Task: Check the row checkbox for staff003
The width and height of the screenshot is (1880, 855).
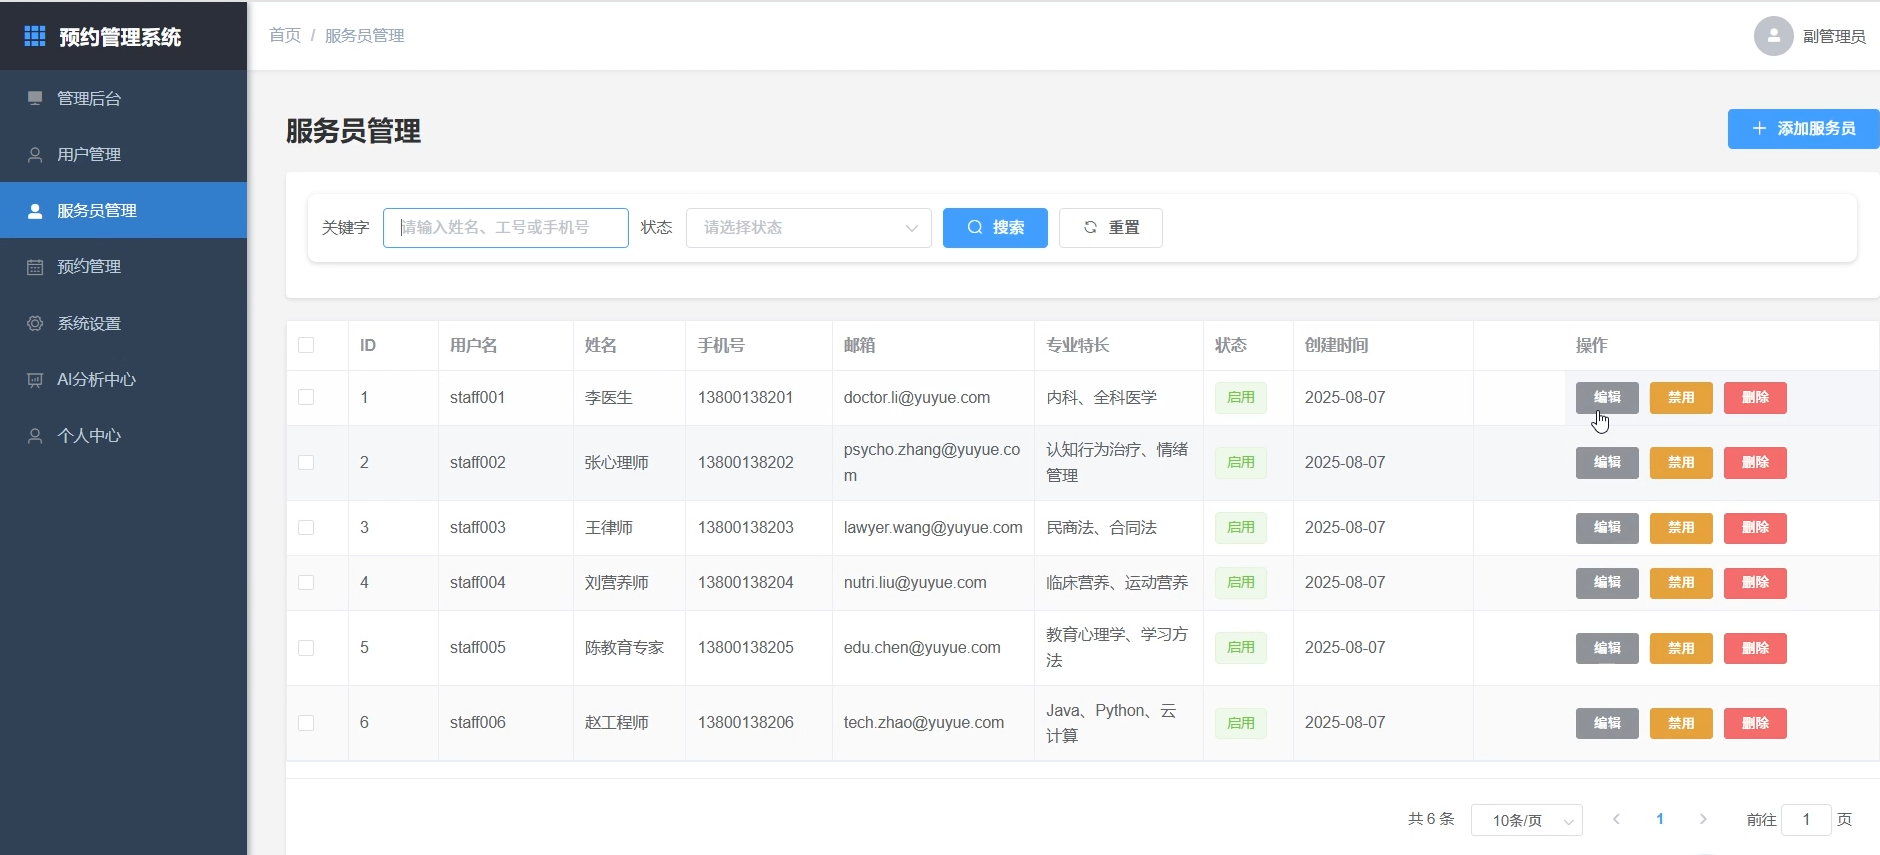Action: point(306,527)
